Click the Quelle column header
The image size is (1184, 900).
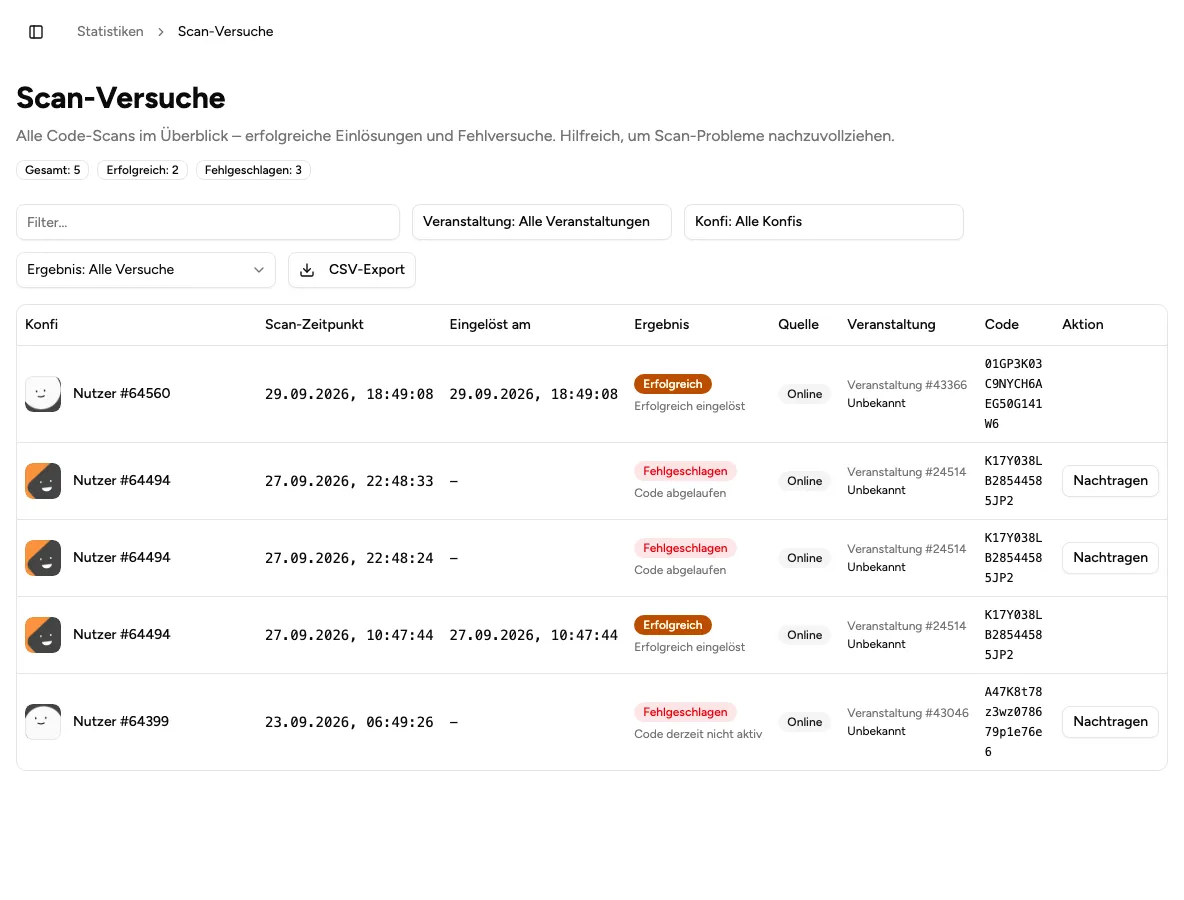coord(798,325)
